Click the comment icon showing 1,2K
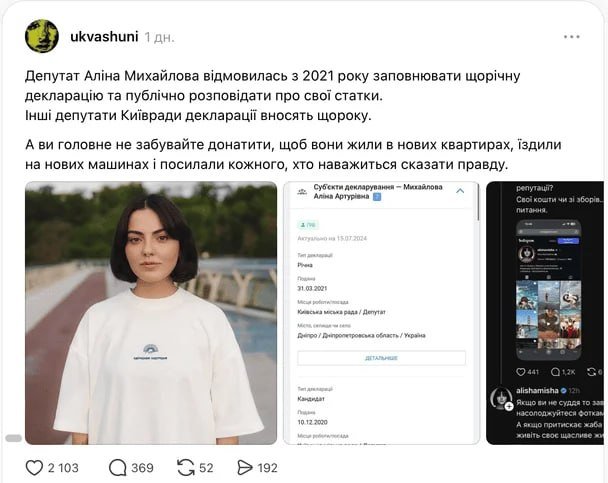The image size is (608, 483). pyautogui.click(x=555, y=372)
